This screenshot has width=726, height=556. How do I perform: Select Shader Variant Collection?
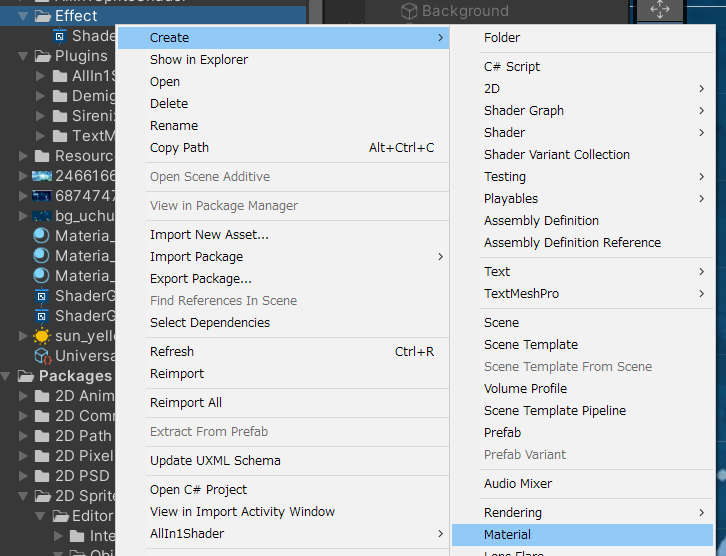pyautogui.click(x=582, y=155)
